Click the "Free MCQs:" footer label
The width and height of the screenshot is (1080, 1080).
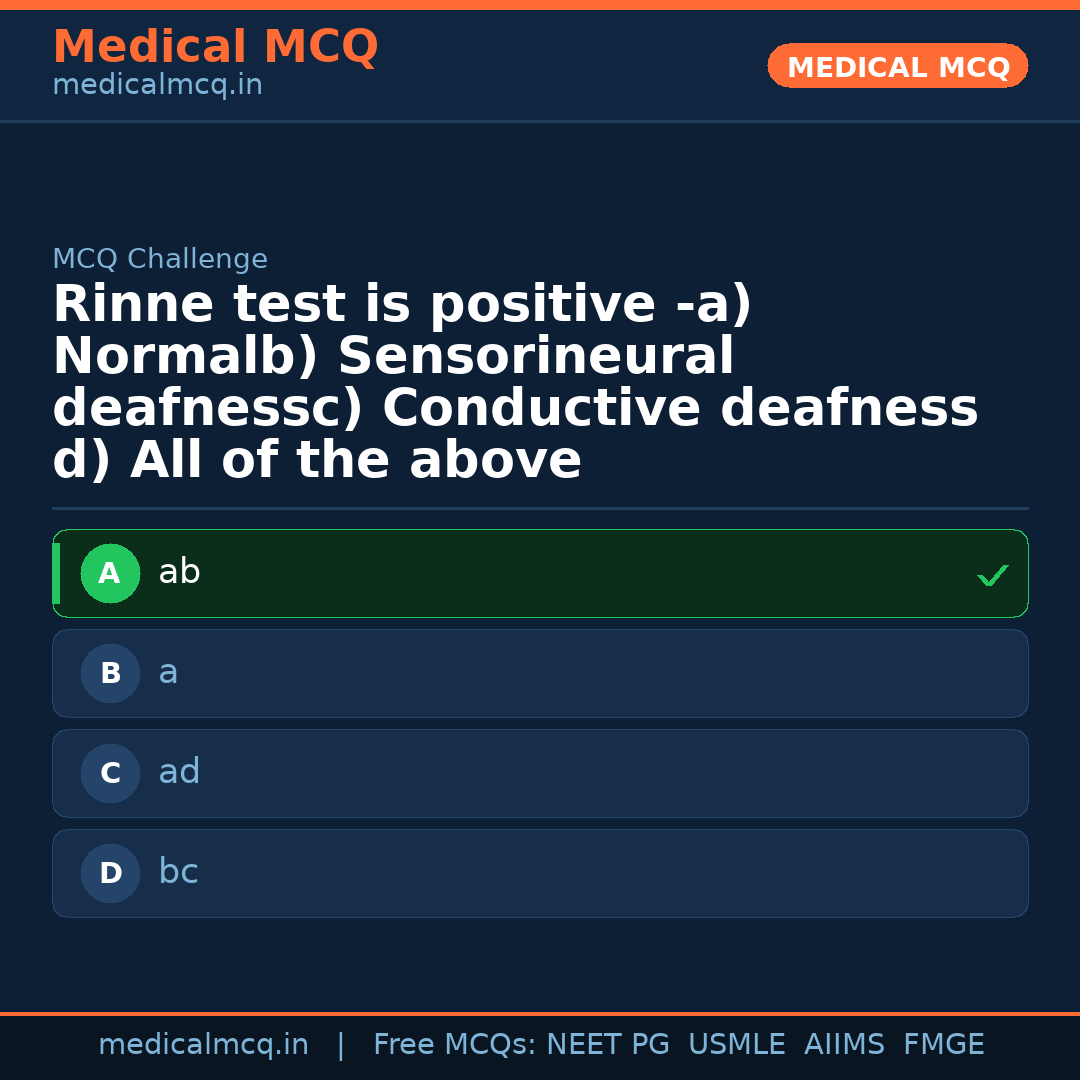point(455,1045)
